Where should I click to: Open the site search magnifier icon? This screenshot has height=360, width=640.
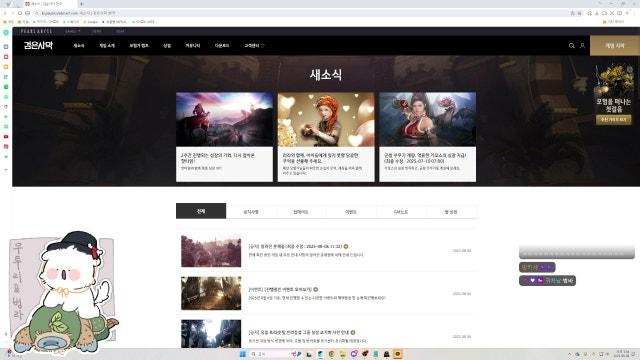pyautogui.click(x=571, y=46)
